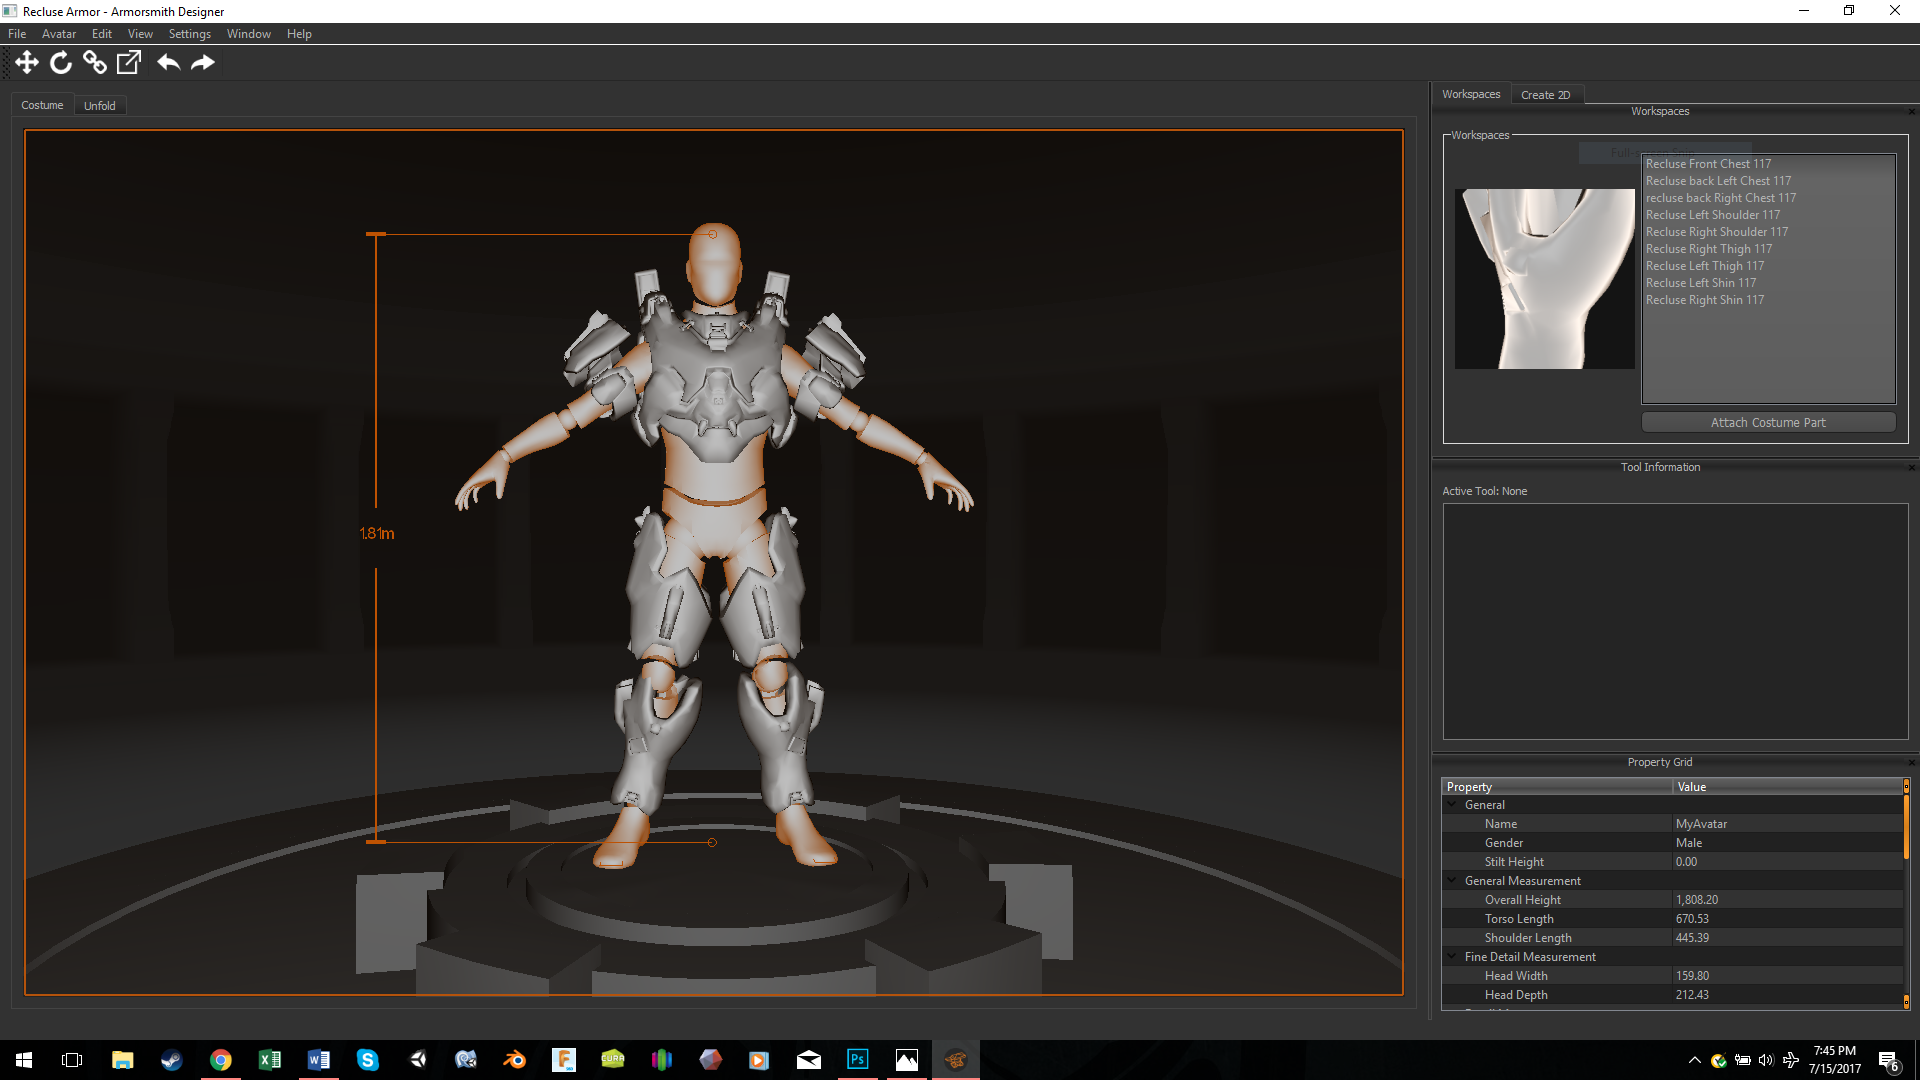
Task: Edit the Head Depth value 212.43
Action: 1787,995
